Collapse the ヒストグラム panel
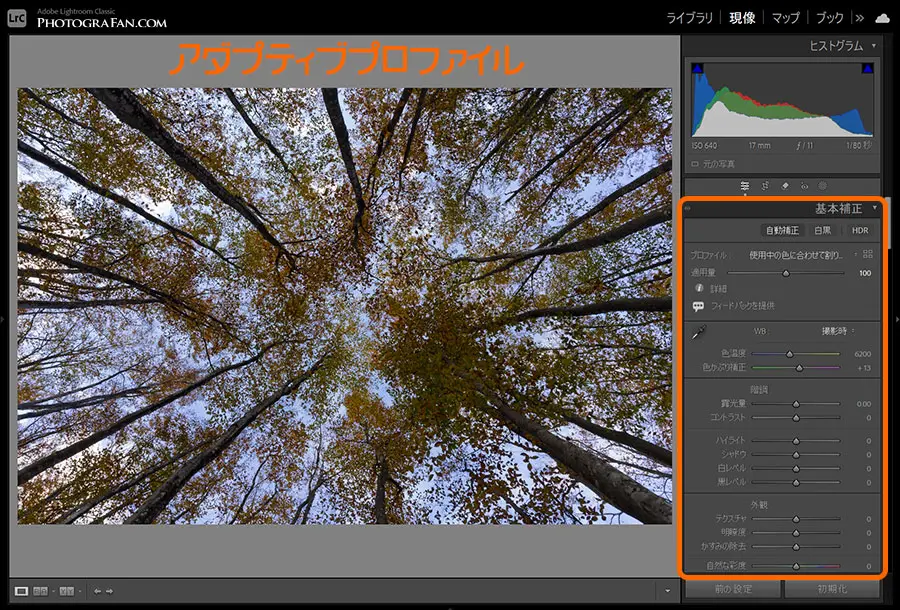Screen dimensions: 900x610 tap(874, 45)
